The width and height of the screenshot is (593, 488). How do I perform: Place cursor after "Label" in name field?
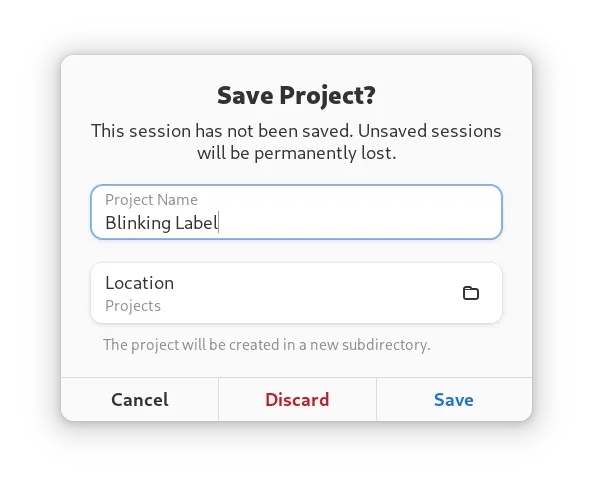click(219, 222)
